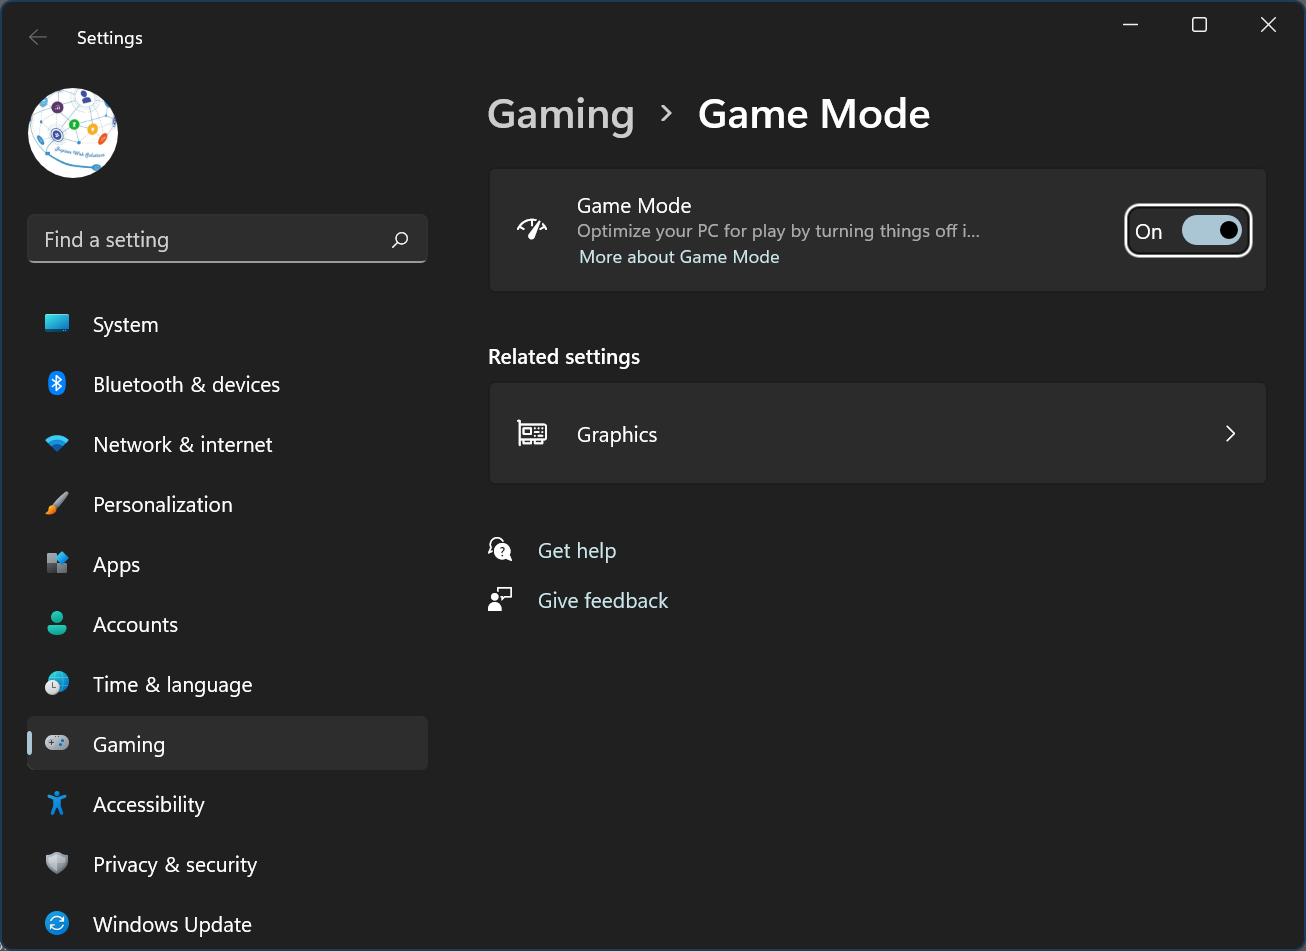Minimize the Settings window
This screenshot has height=951, width=1306.
(1131, 26)
